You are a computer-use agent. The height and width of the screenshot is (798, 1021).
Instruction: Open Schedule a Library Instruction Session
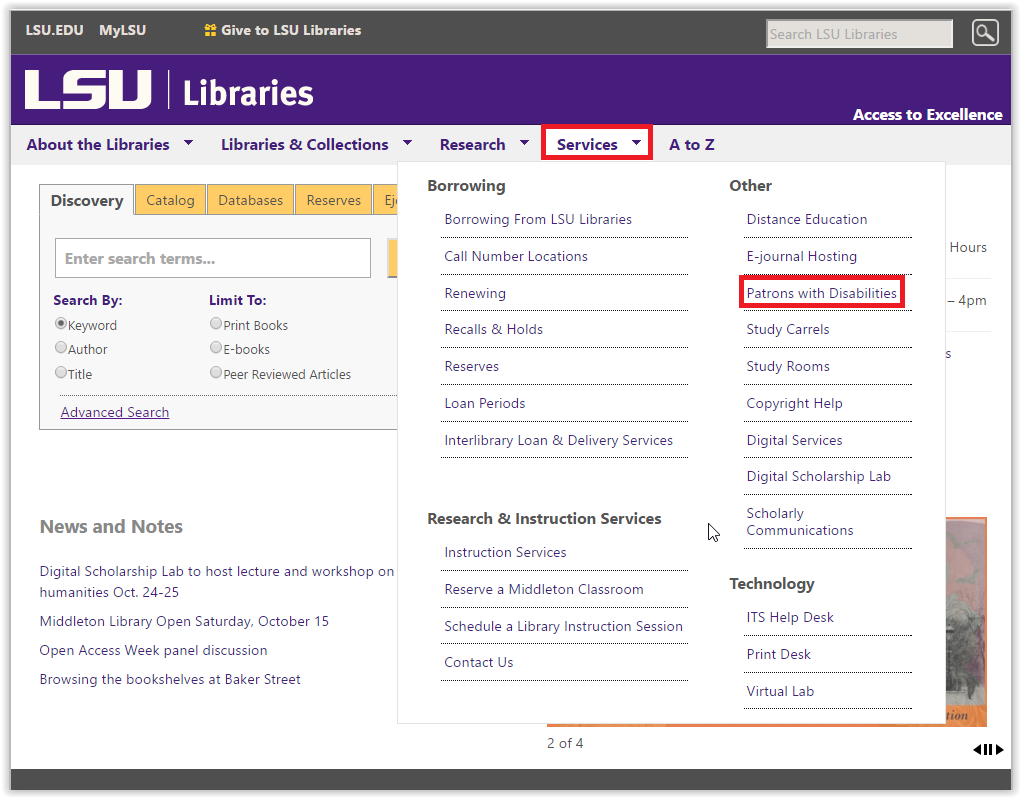563,627
